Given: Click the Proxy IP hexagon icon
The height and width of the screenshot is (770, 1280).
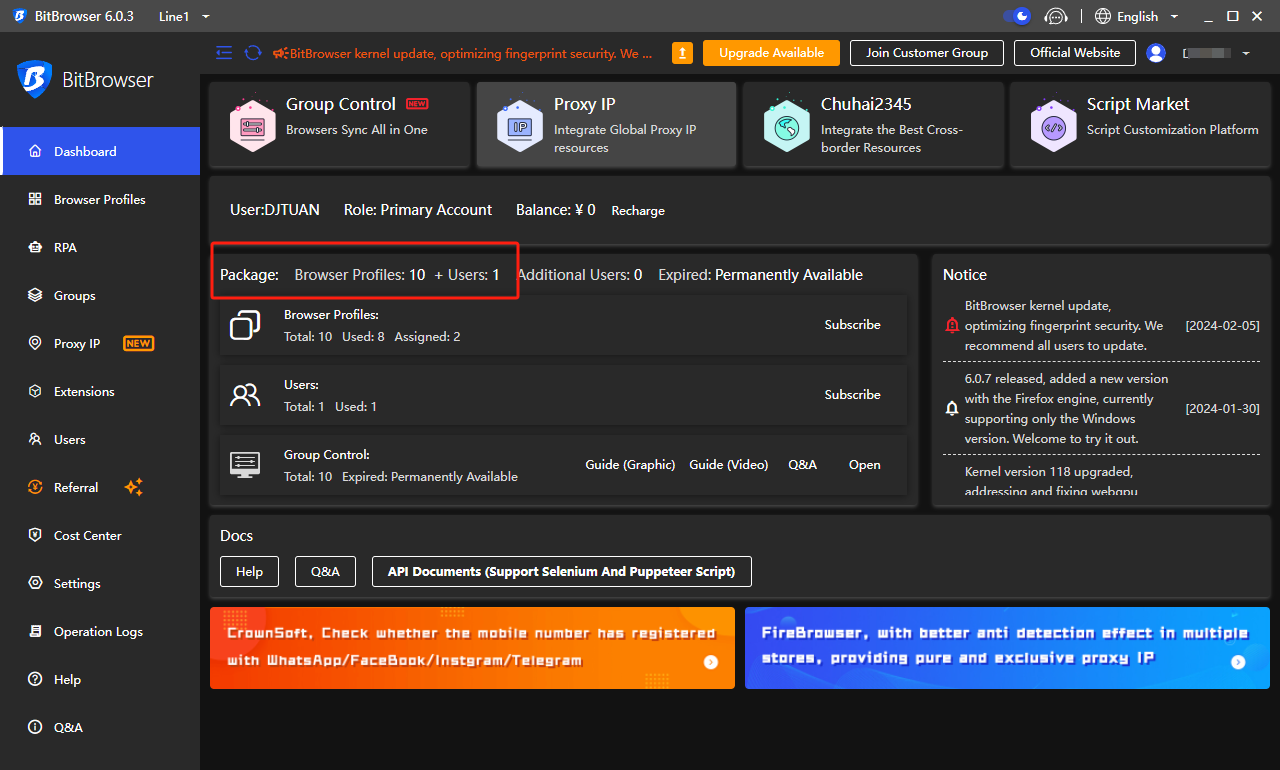Looking at the screenshot, I should point(520,125).
